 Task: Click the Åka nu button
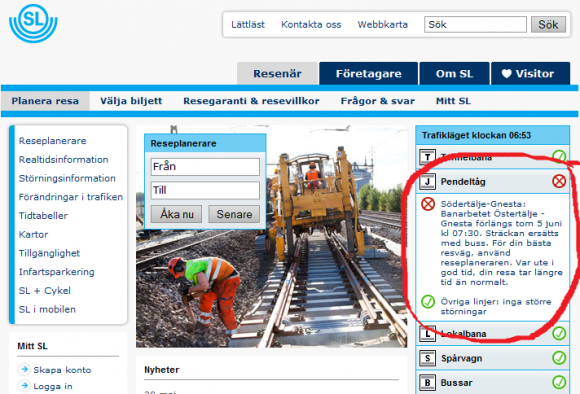pos(176,214)
